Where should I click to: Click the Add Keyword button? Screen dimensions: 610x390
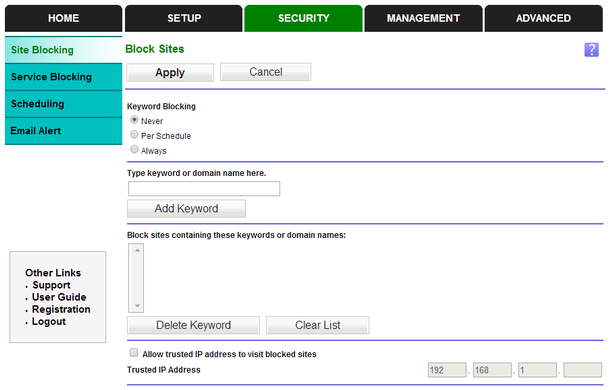tap(186, 209)
